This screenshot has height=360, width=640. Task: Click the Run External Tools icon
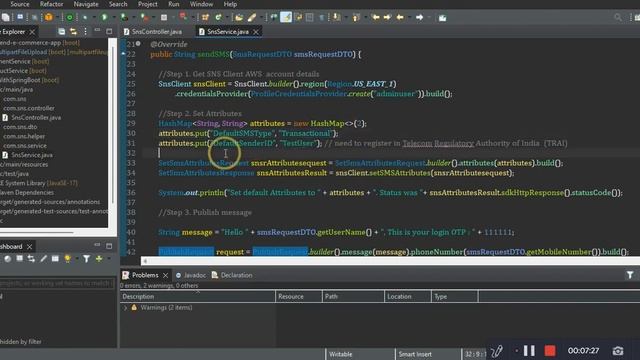pos(144,17)
